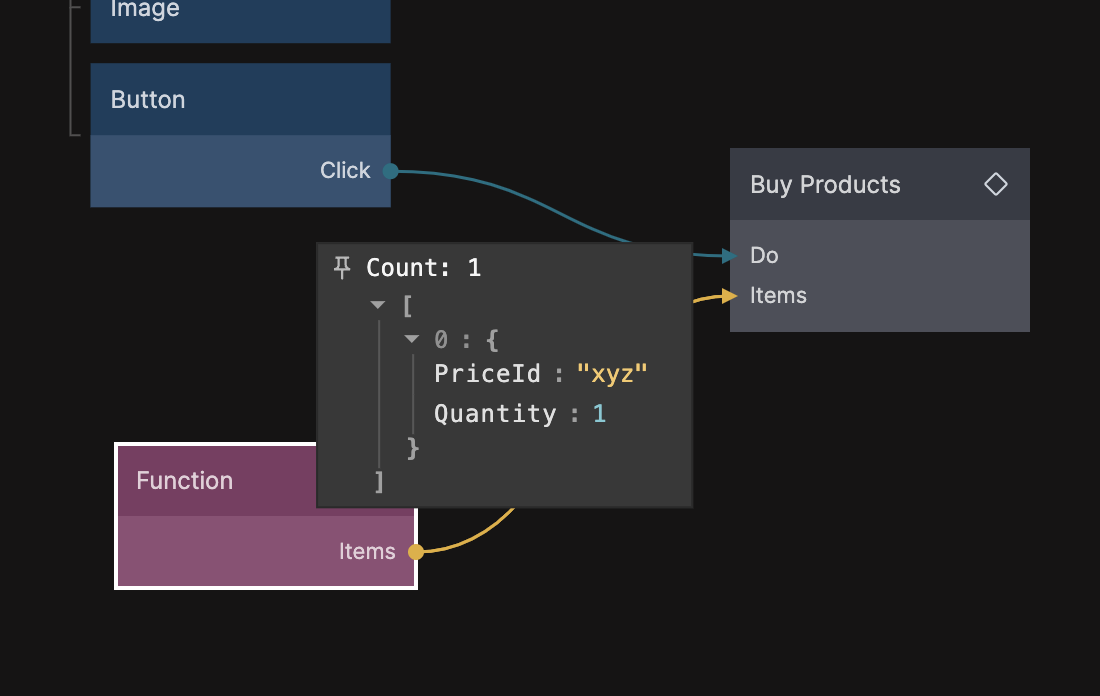Click the Quantity value 1
This screenshot has width=1100, height=696.
(599, 414)
